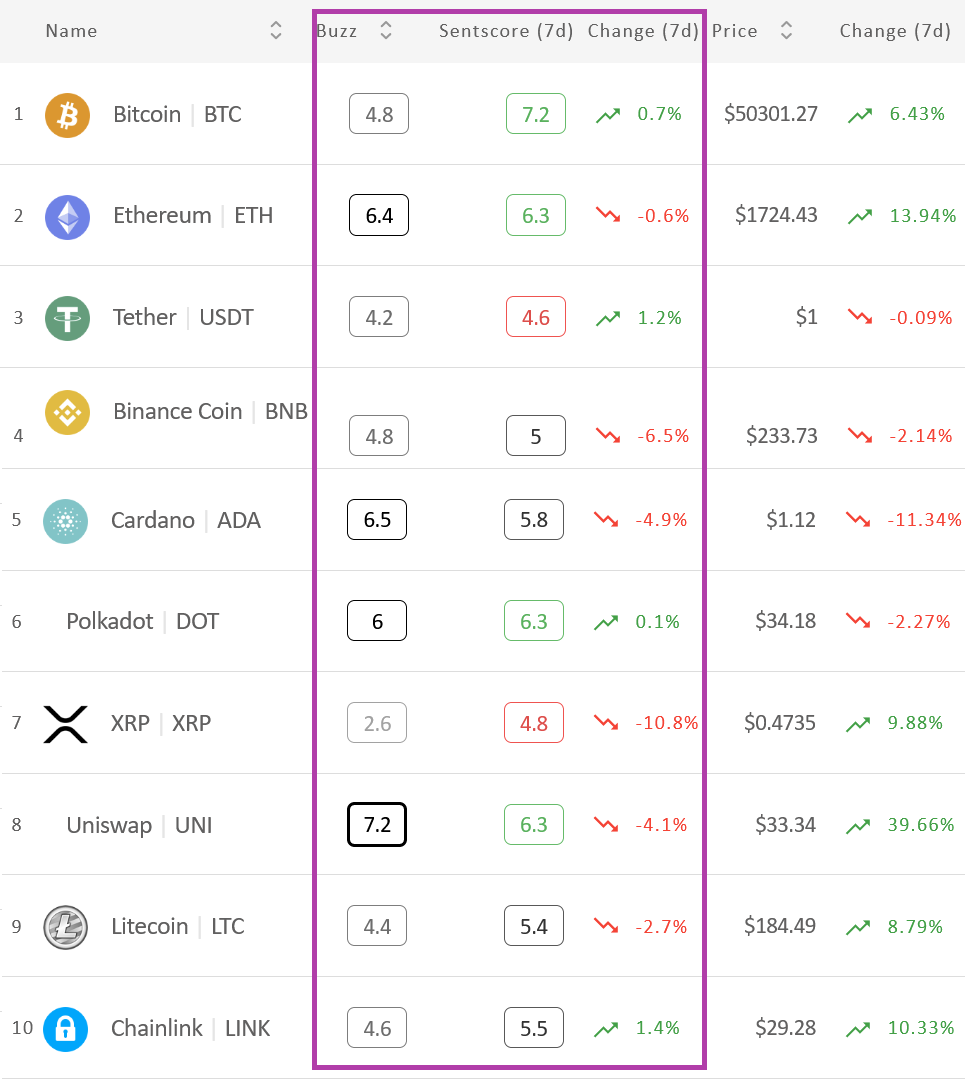Click Uniswap's 7.2 buzz score box
Viewport: 965px width, 1082px height.
[x=377, y=825]
